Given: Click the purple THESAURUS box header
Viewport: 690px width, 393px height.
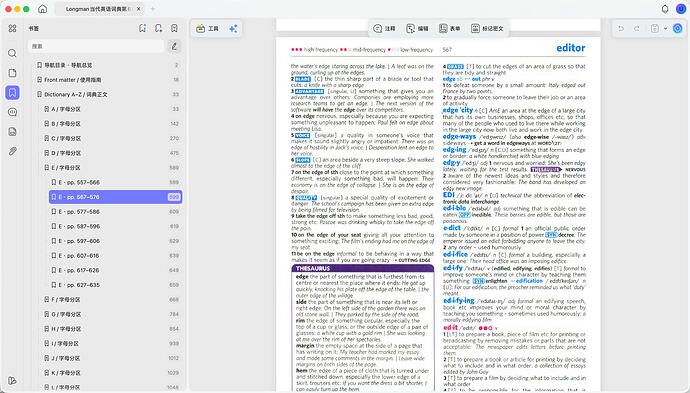Looking at the screenshot, I should (363, 268).
